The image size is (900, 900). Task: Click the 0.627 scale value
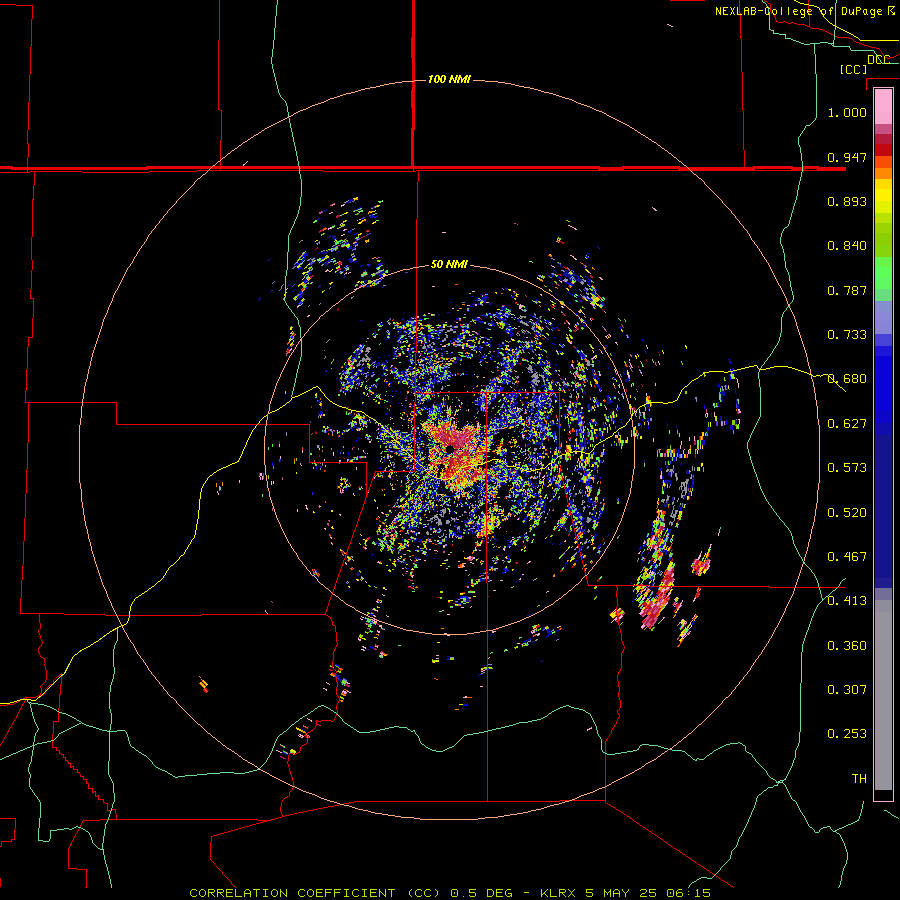[x=847, y=424]
